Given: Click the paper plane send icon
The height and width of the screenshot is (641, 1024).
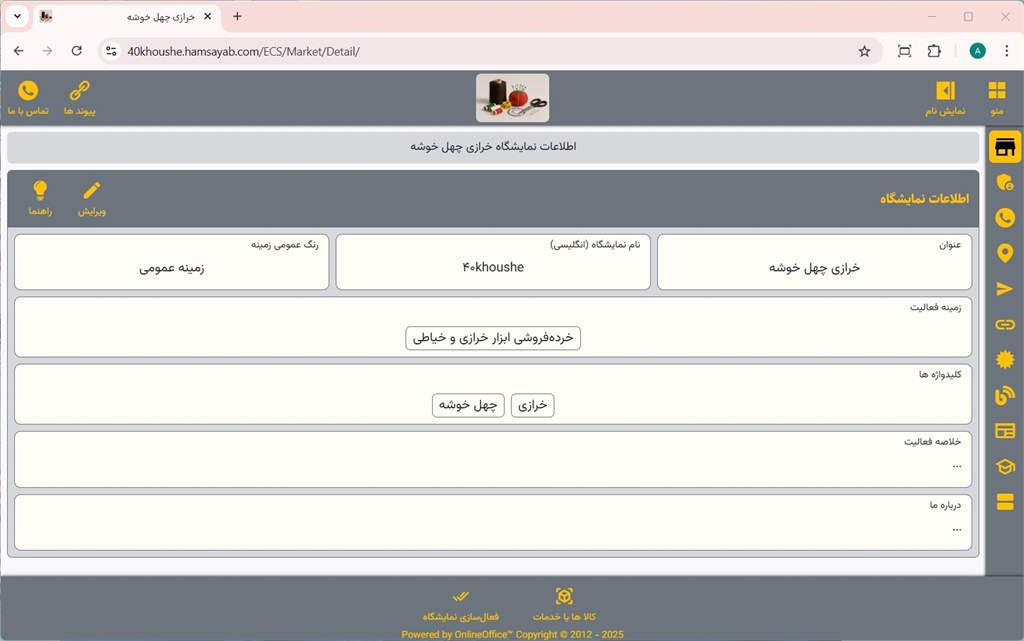Looking at the screenshot, I should point(1005,289).
